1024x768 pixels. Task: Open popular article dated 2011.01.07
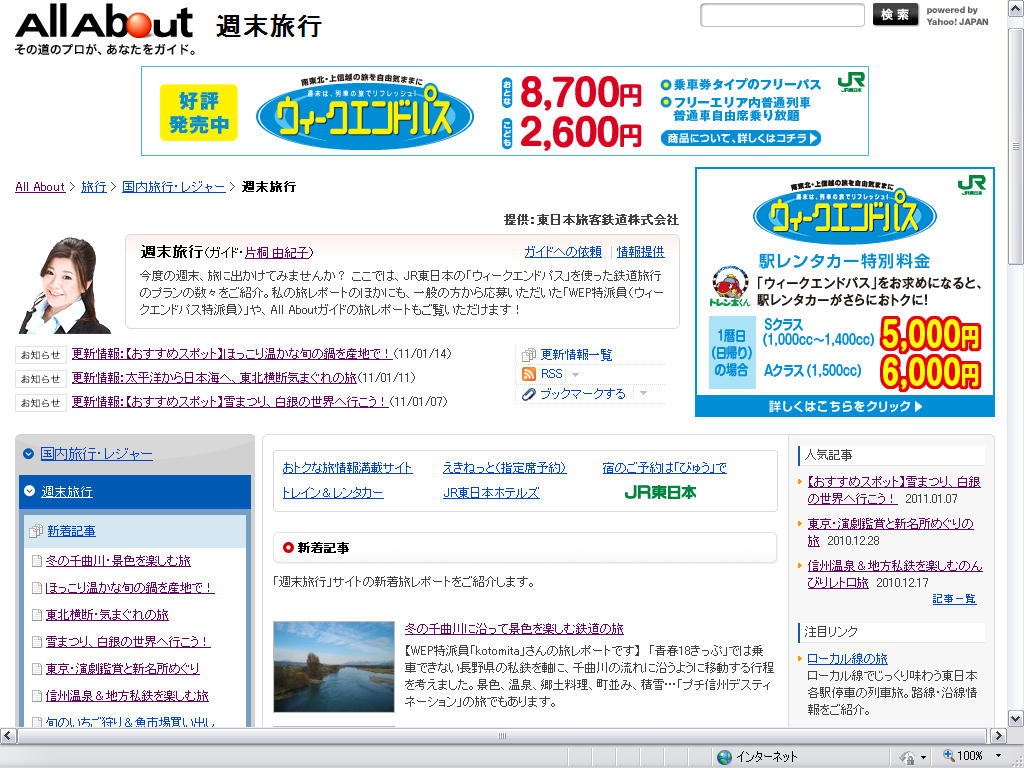click(894, 490)
